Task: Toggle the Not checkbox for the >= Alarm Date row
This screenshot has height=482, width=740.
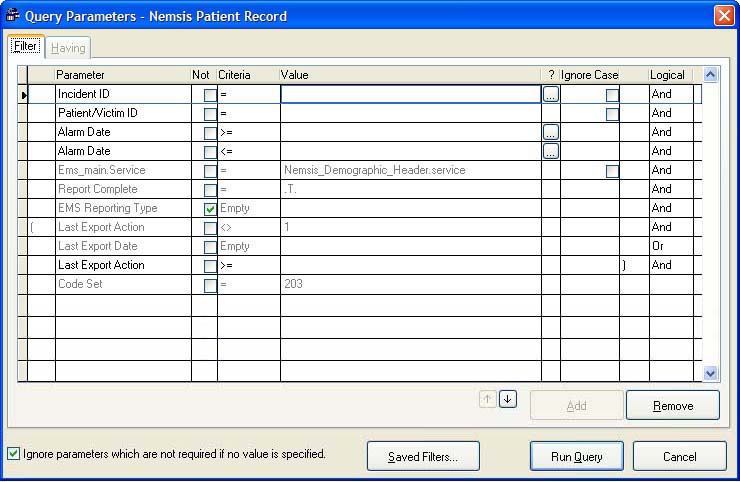Action: (x=210, y=133)
